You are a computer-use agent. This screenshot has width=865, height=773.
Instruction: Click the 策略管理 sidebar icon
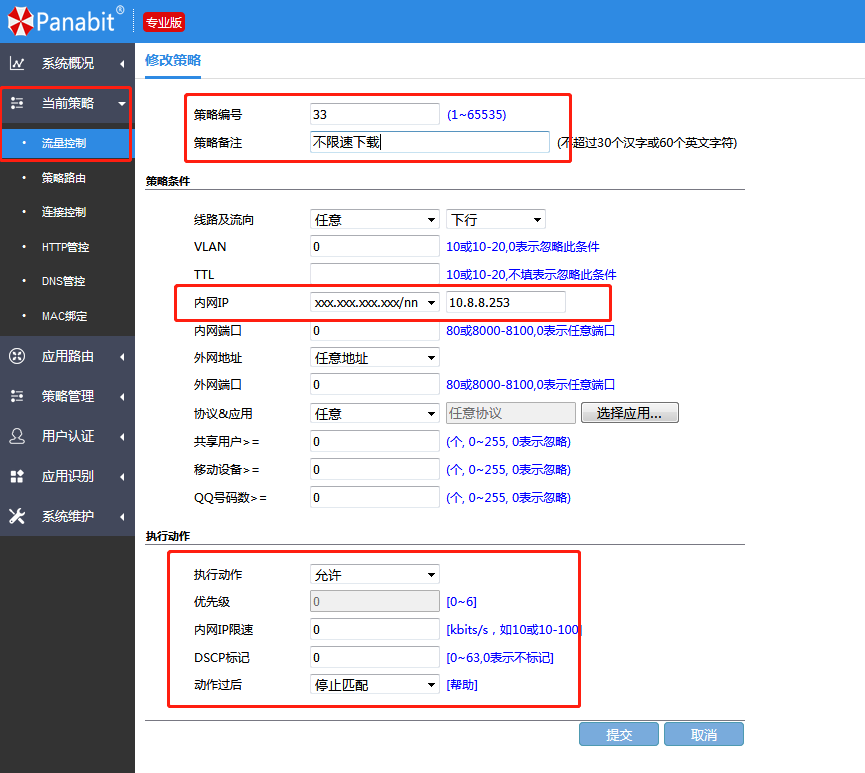pyautogui.click(x=17, y=396)
